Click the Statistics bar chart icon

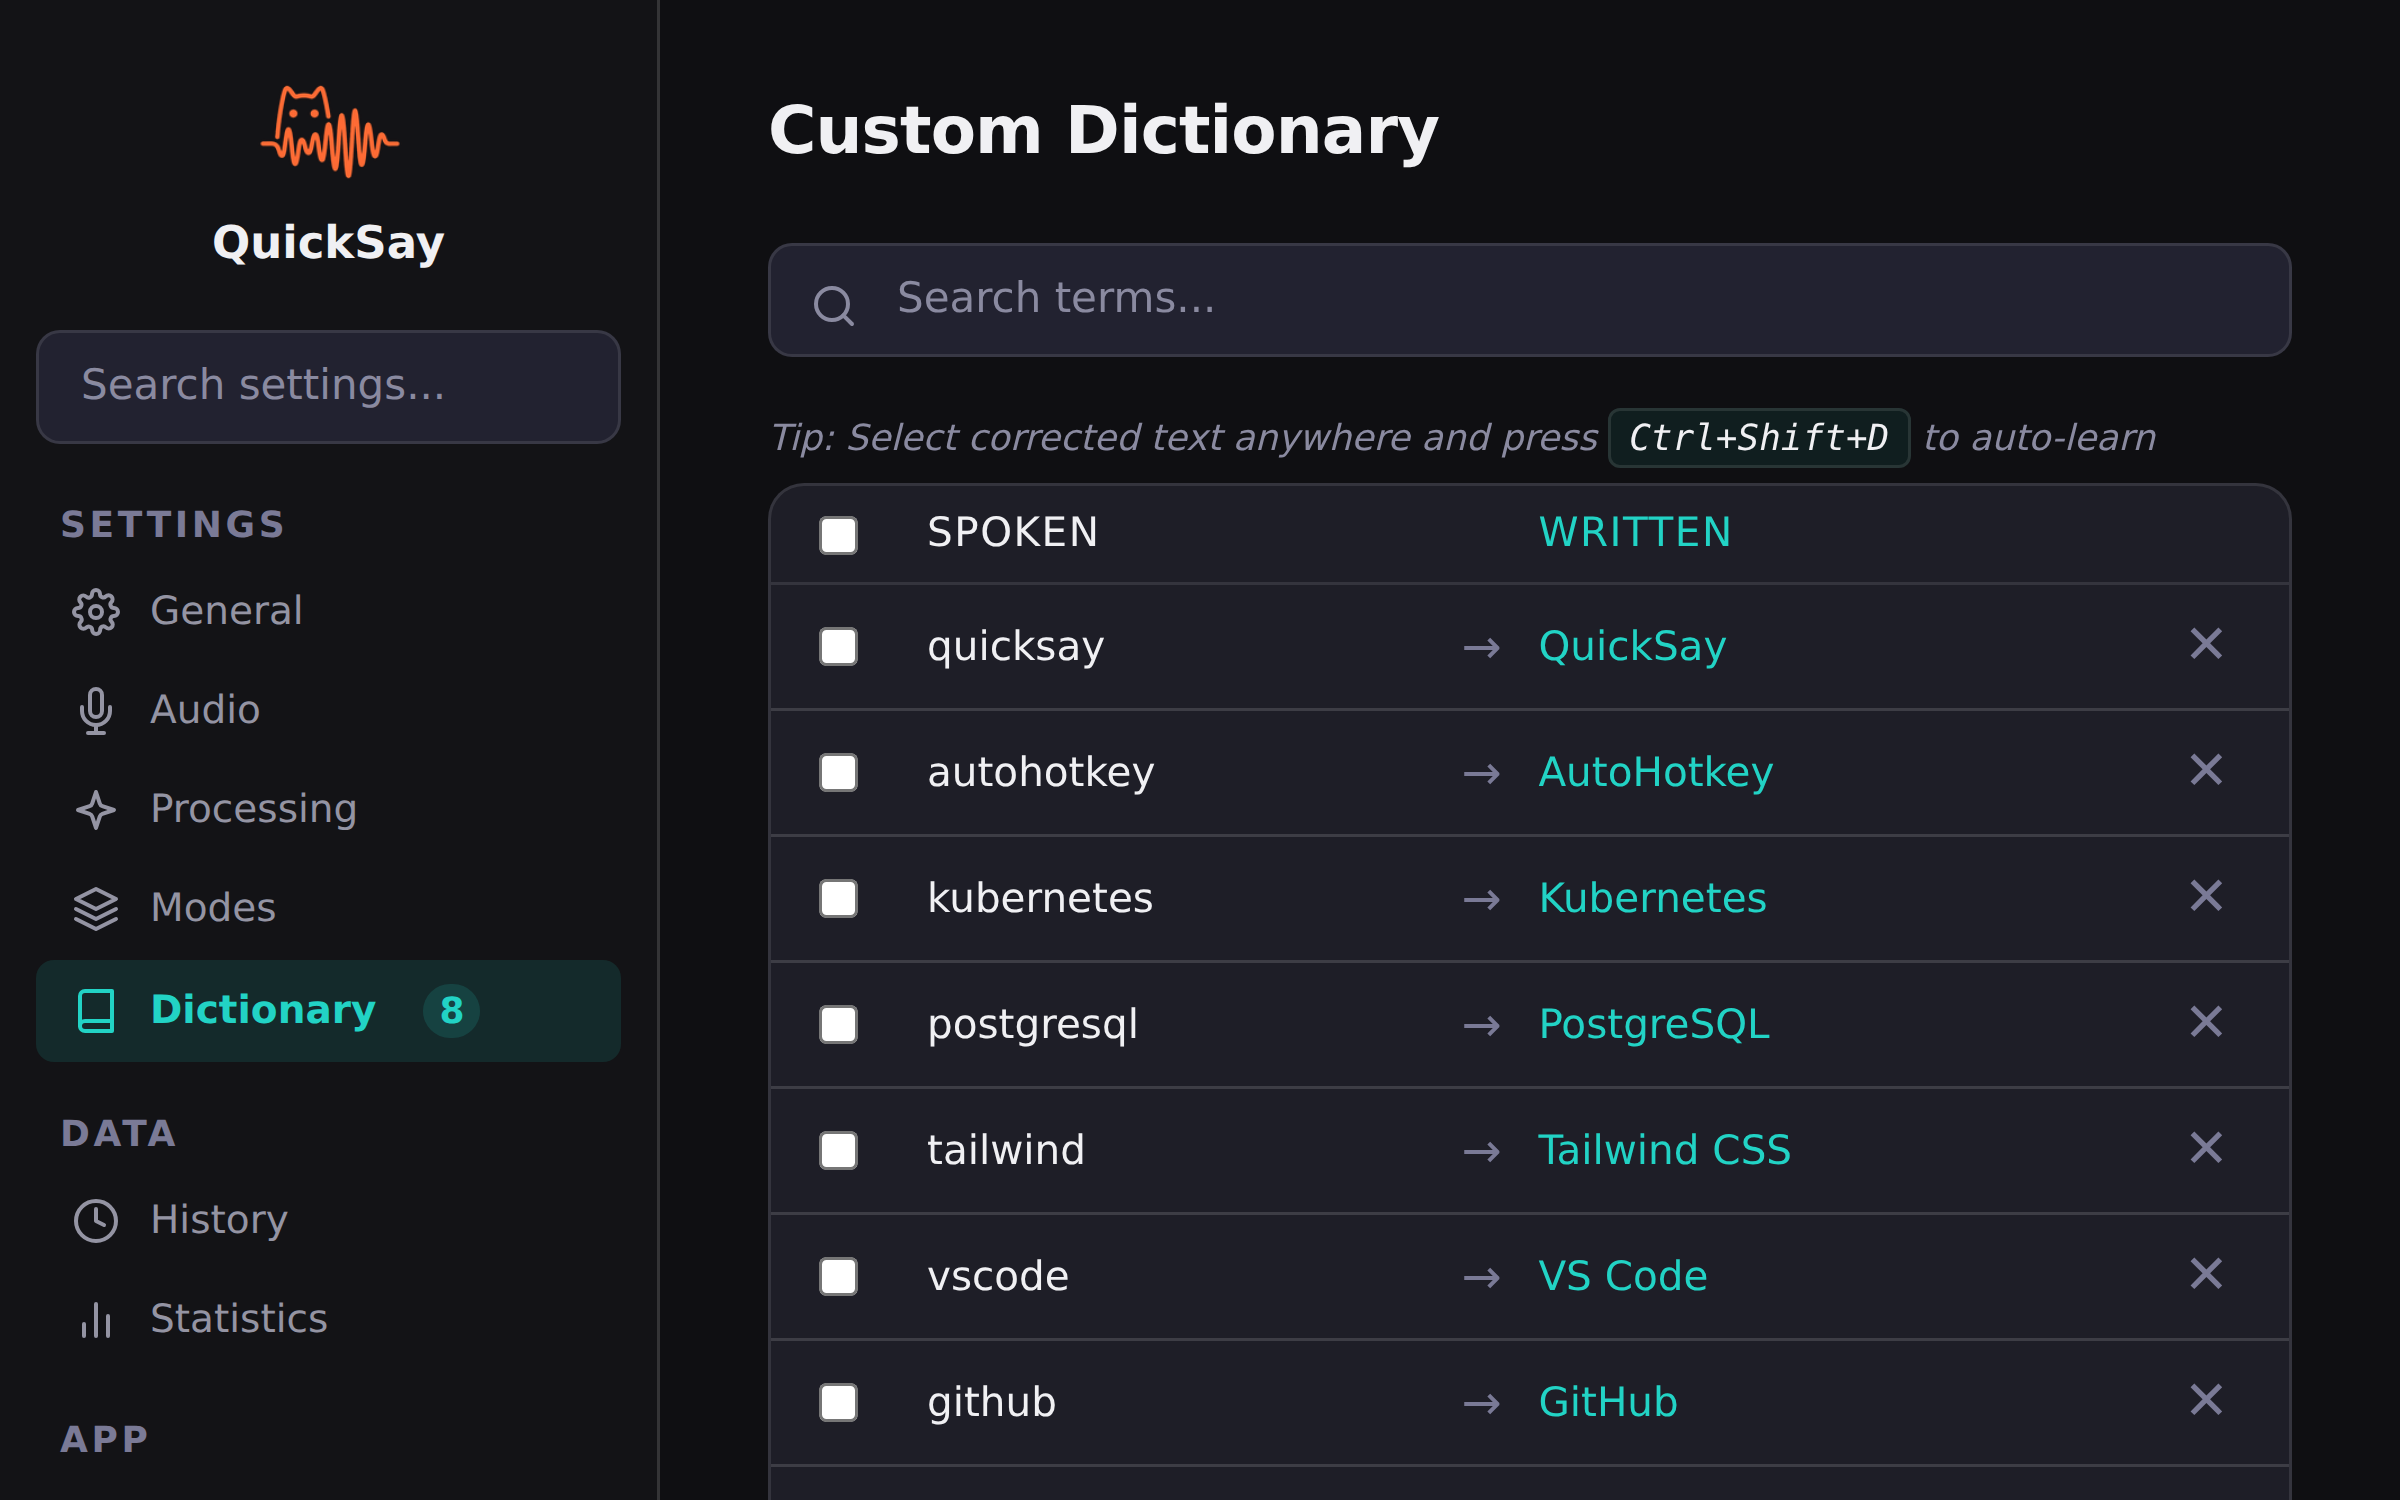[95, 1320]
